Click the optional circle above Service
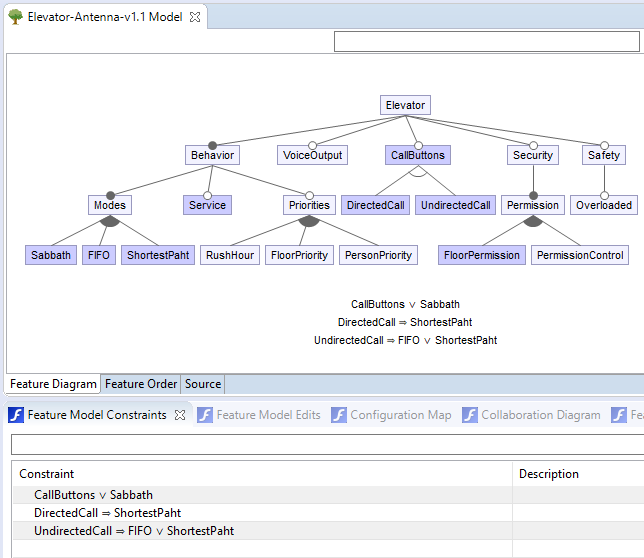This screenshot has width=644, height=558. [x=207, y=195]
